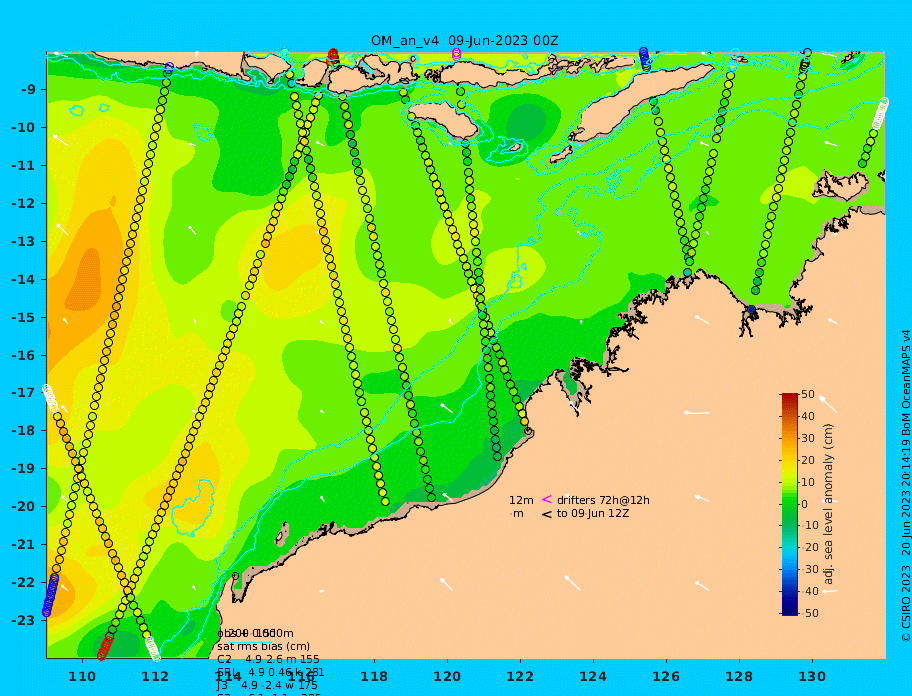912x696 pixels.
Task: Click the latitude axis label "-17"
Action: 23,393
